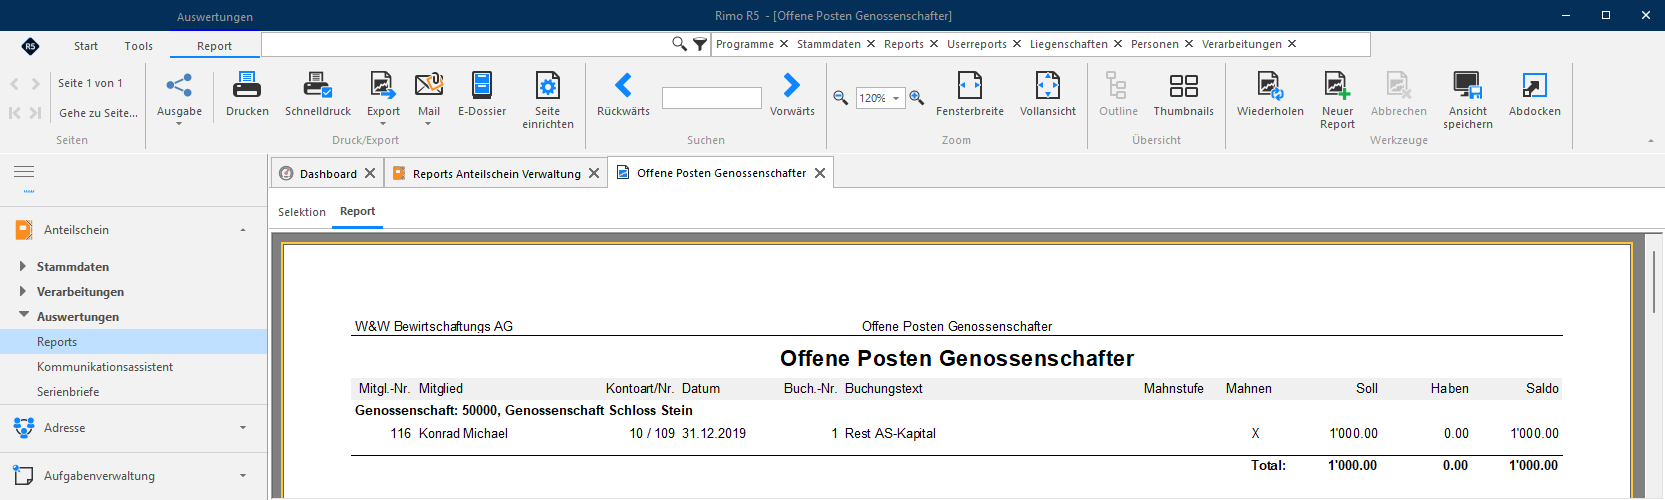Close the Reports Anteilschein Verwaltung tab
Screen dimensions: 1665x500
tap(594, 173)
